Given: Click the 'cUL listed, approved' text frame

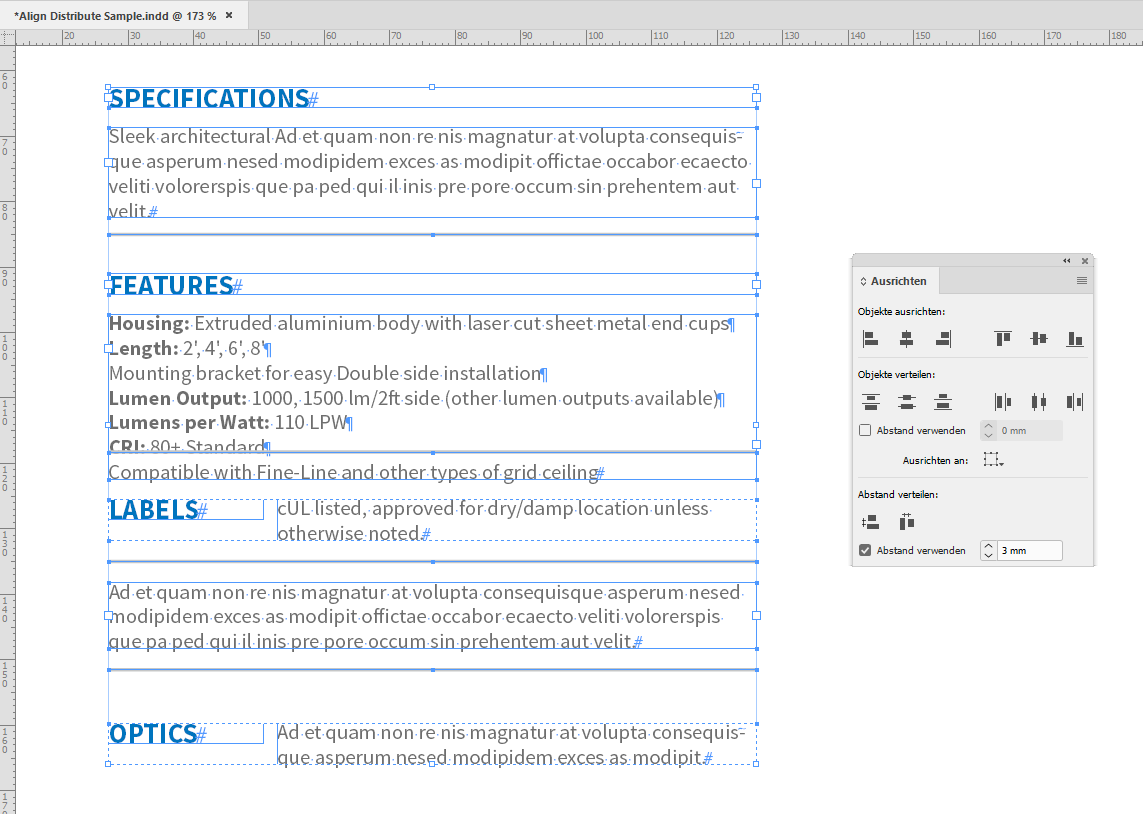Looking at the screenshot, I should 517,520.
